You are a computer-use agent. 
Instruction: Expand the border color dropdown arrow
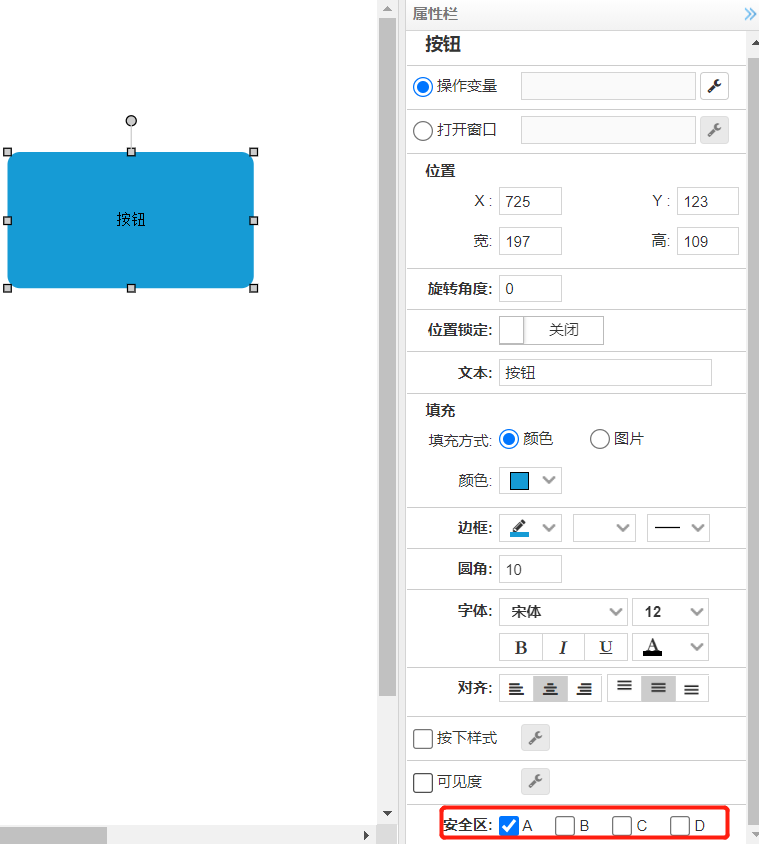coord(549,528)
